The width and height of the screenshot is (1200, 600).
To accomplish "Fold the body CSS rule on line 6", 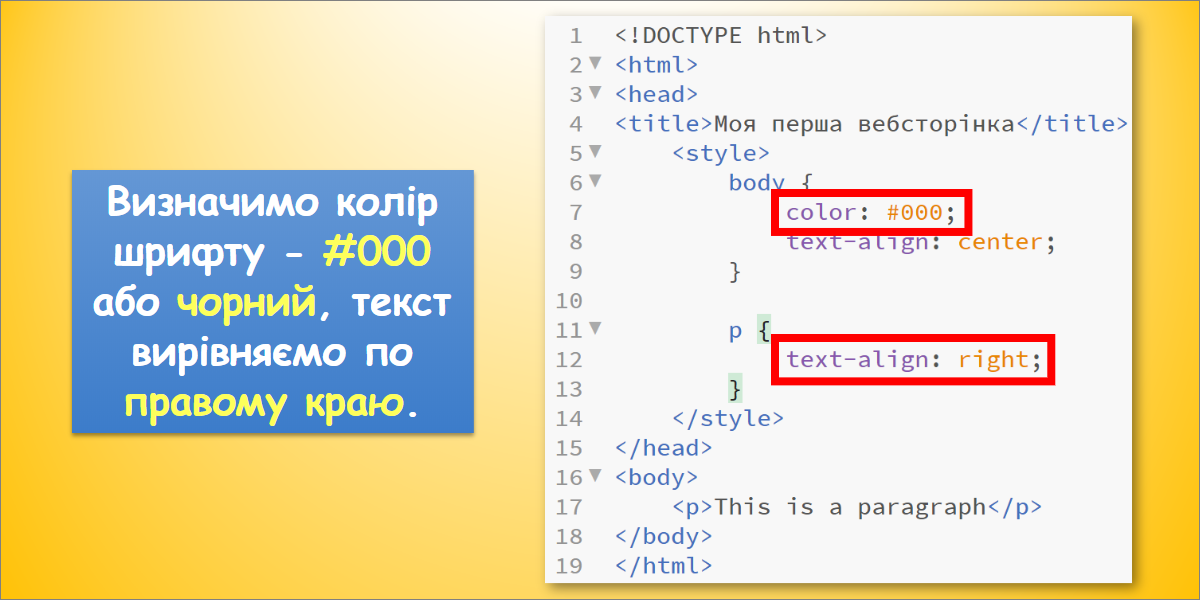I will pos(596,181).
